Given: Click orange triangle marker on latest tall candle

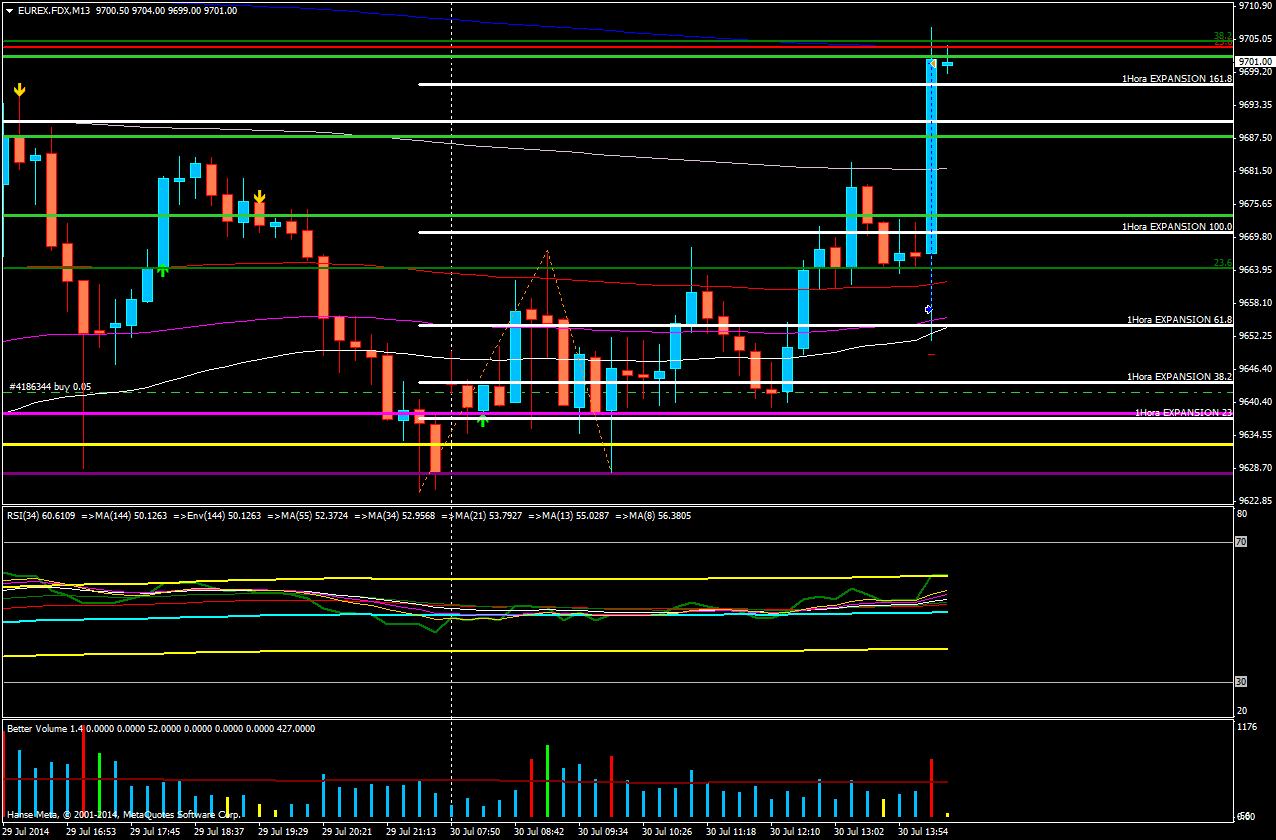Looking at the screenshot, I should [x=930, y=64].
